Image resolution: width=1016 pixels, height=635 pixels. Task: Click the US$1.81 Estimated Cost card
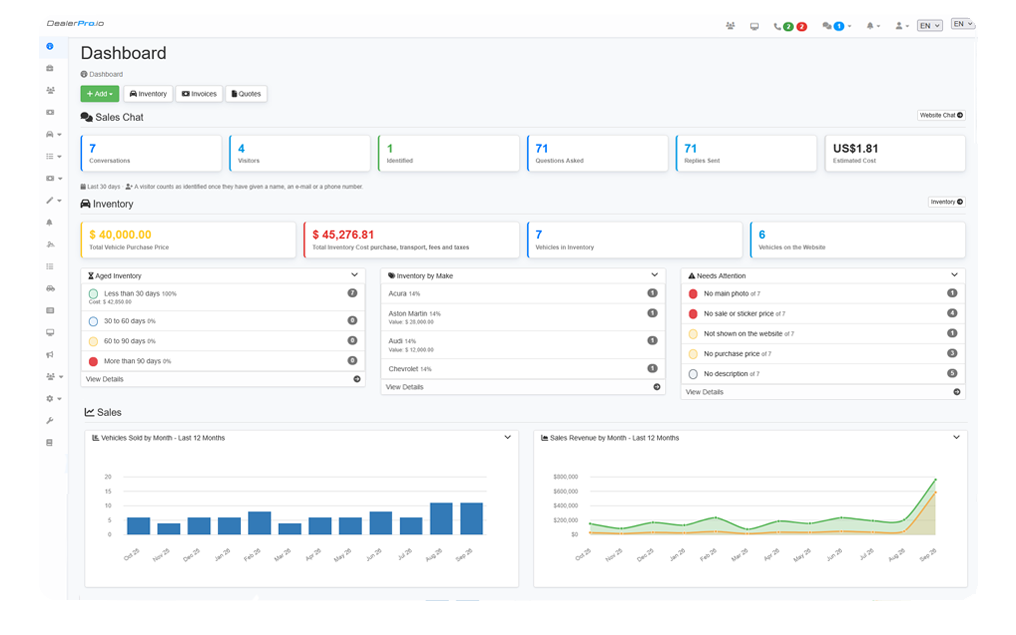pyautogui.click(x=895, y=154)
